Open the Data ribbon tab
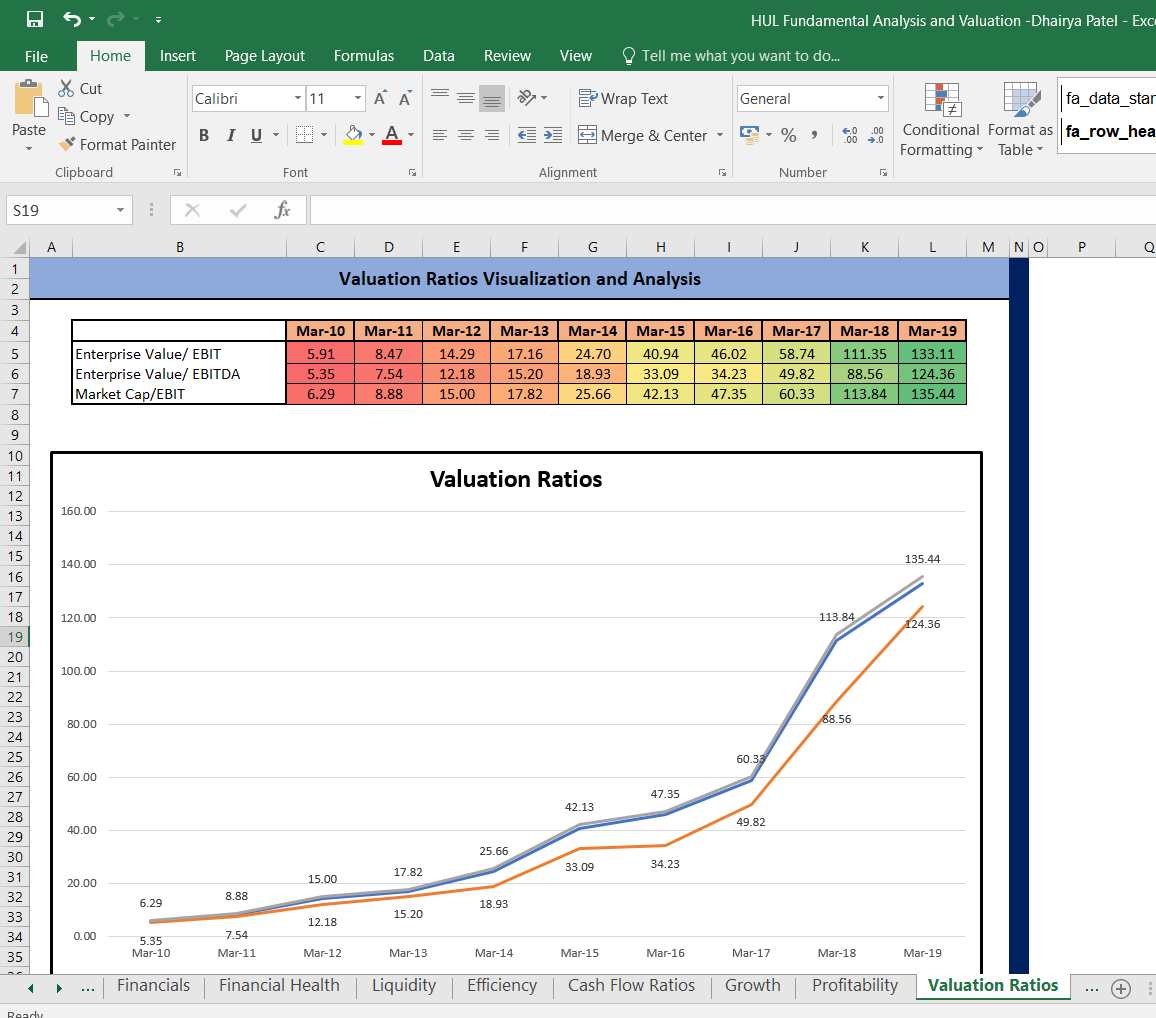 click(439, 56)
